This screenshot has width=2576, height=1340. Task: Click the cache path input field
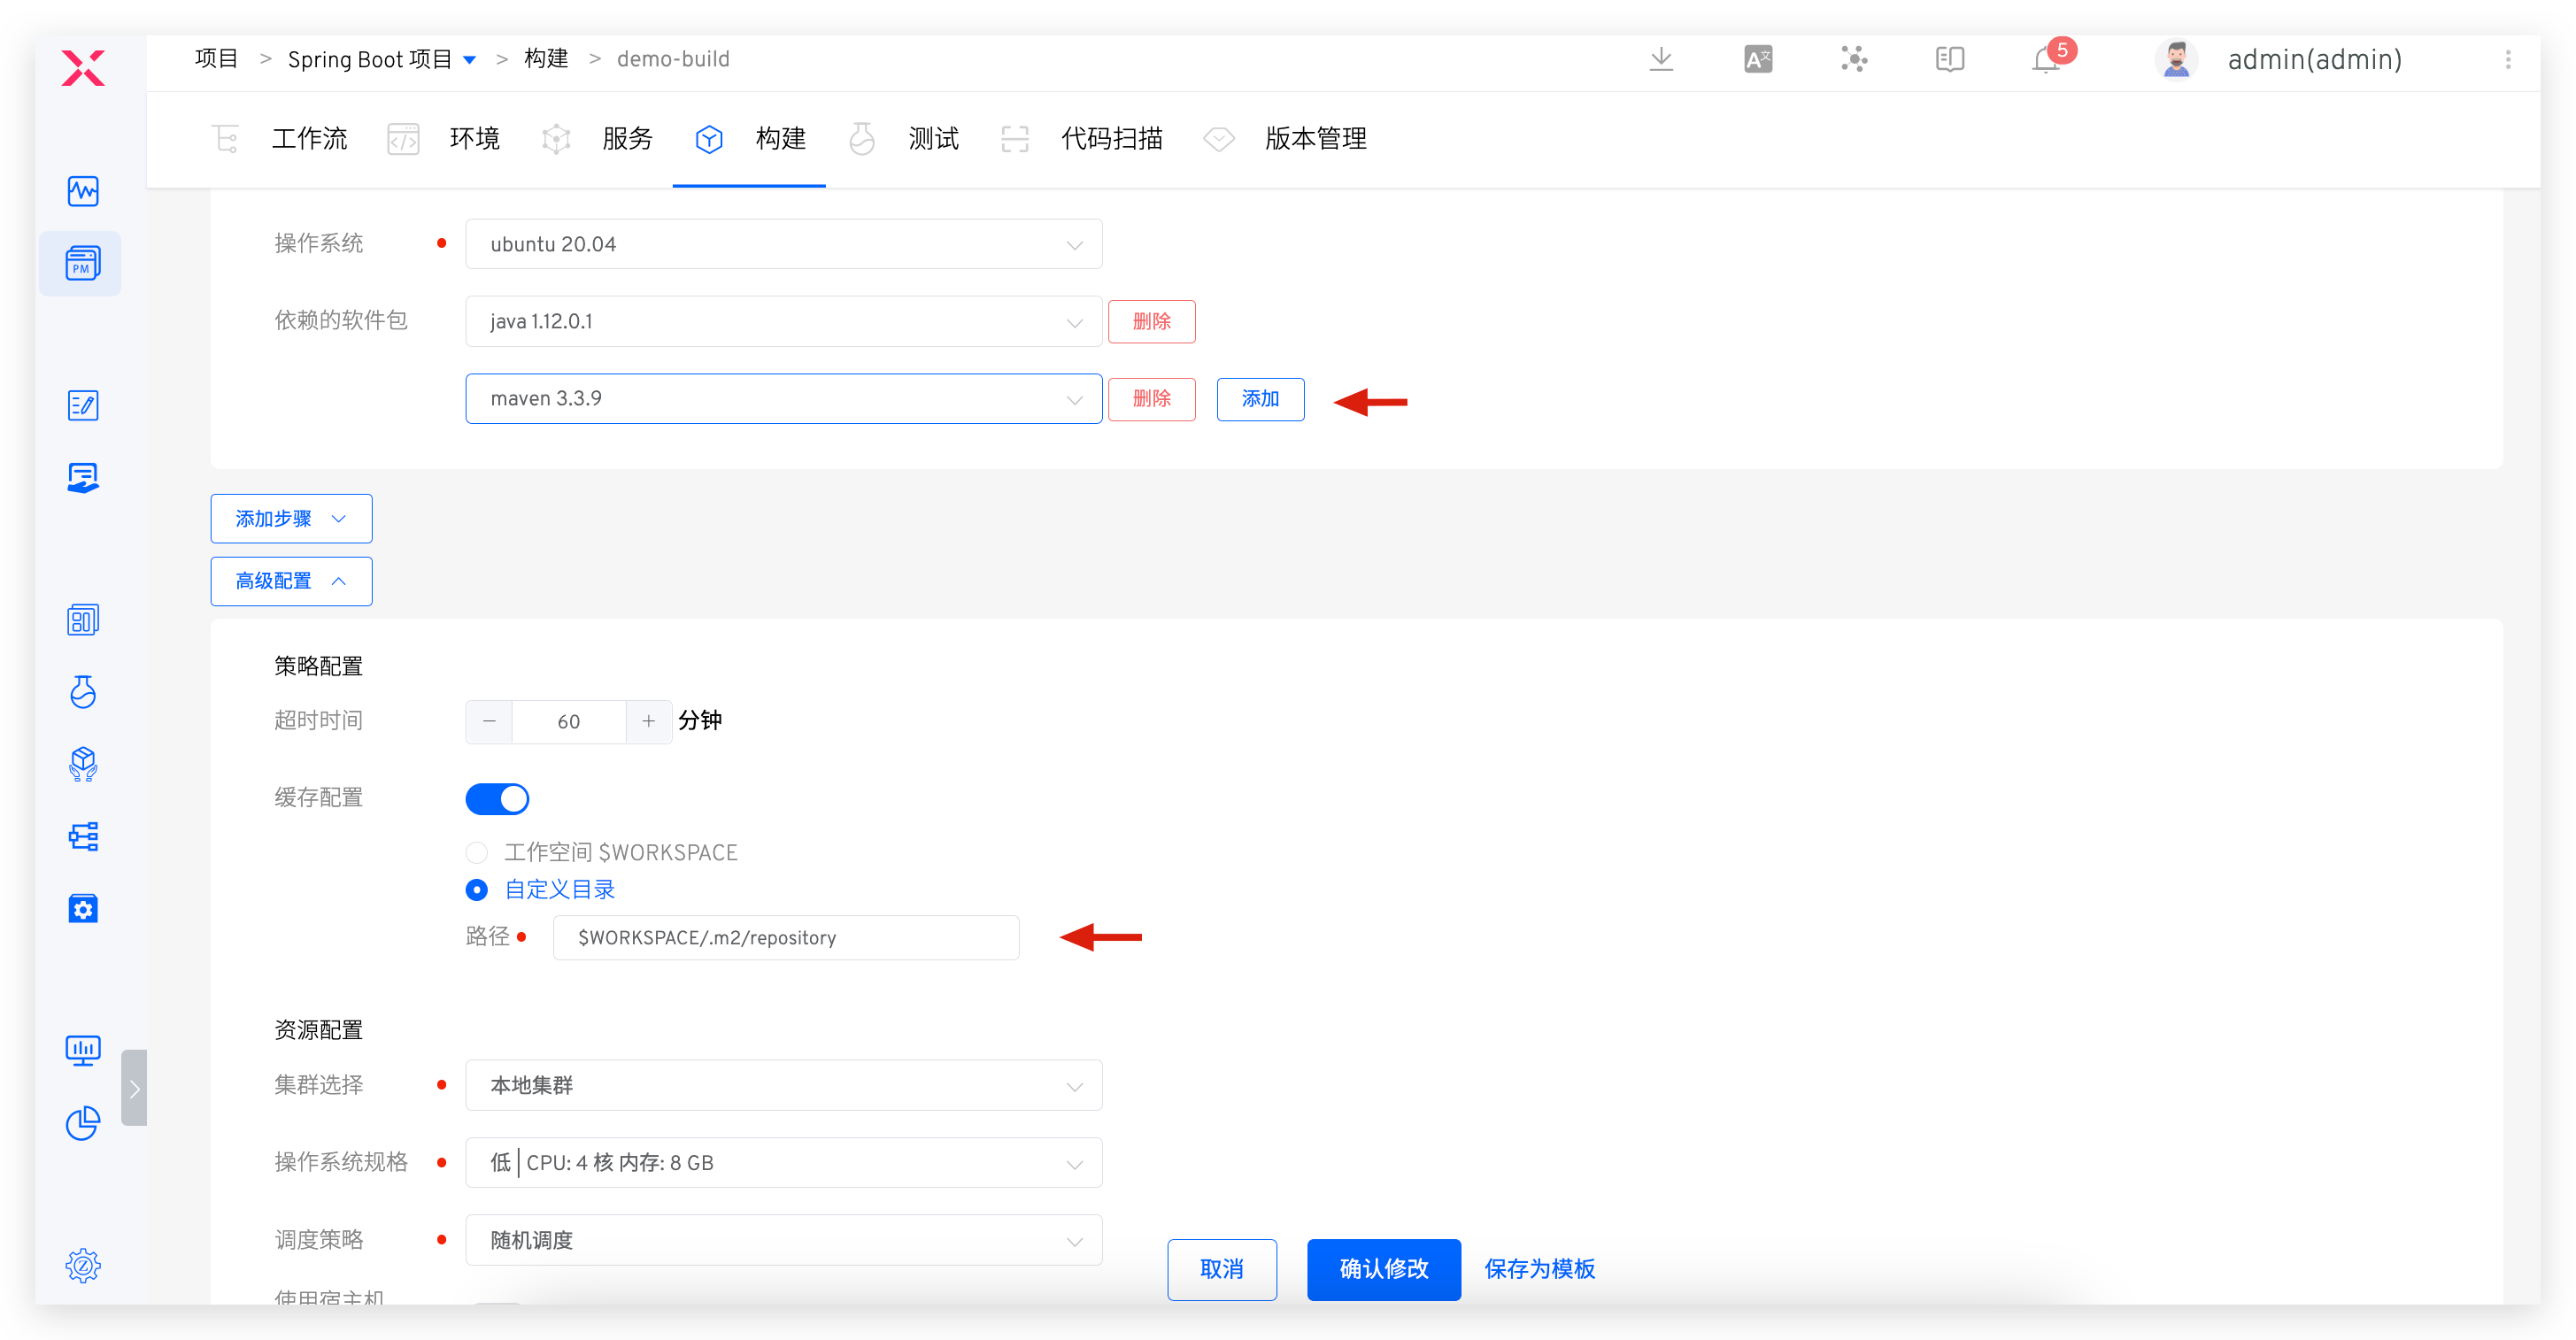[786, 937]
